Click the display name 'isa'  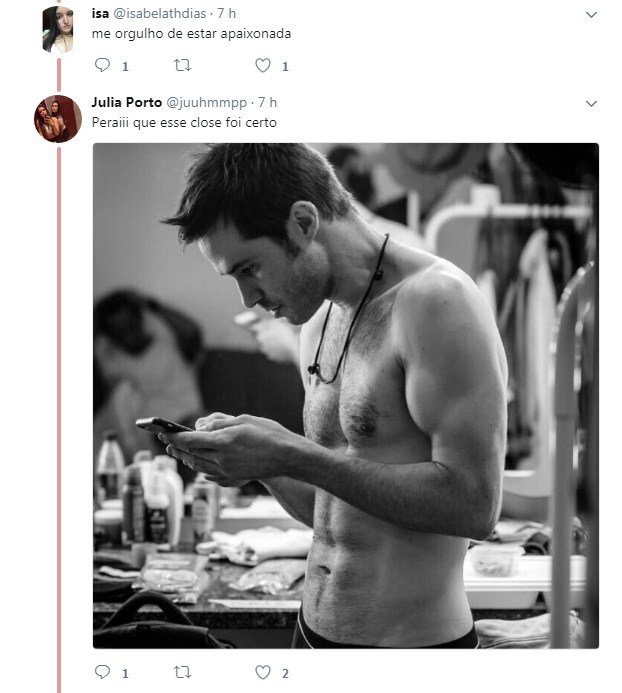pyautogui.click(x=99, y=14)
